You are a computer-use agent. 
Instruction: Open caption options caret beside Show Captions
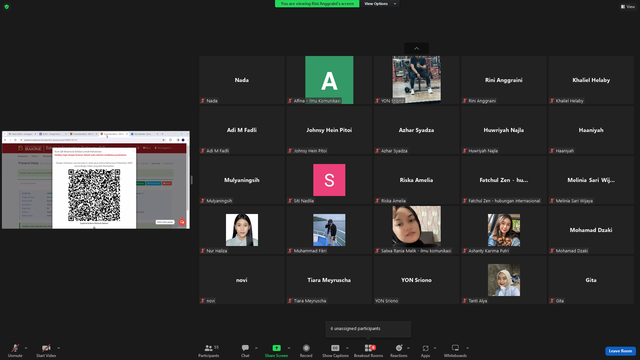click(x=347, y=348)
